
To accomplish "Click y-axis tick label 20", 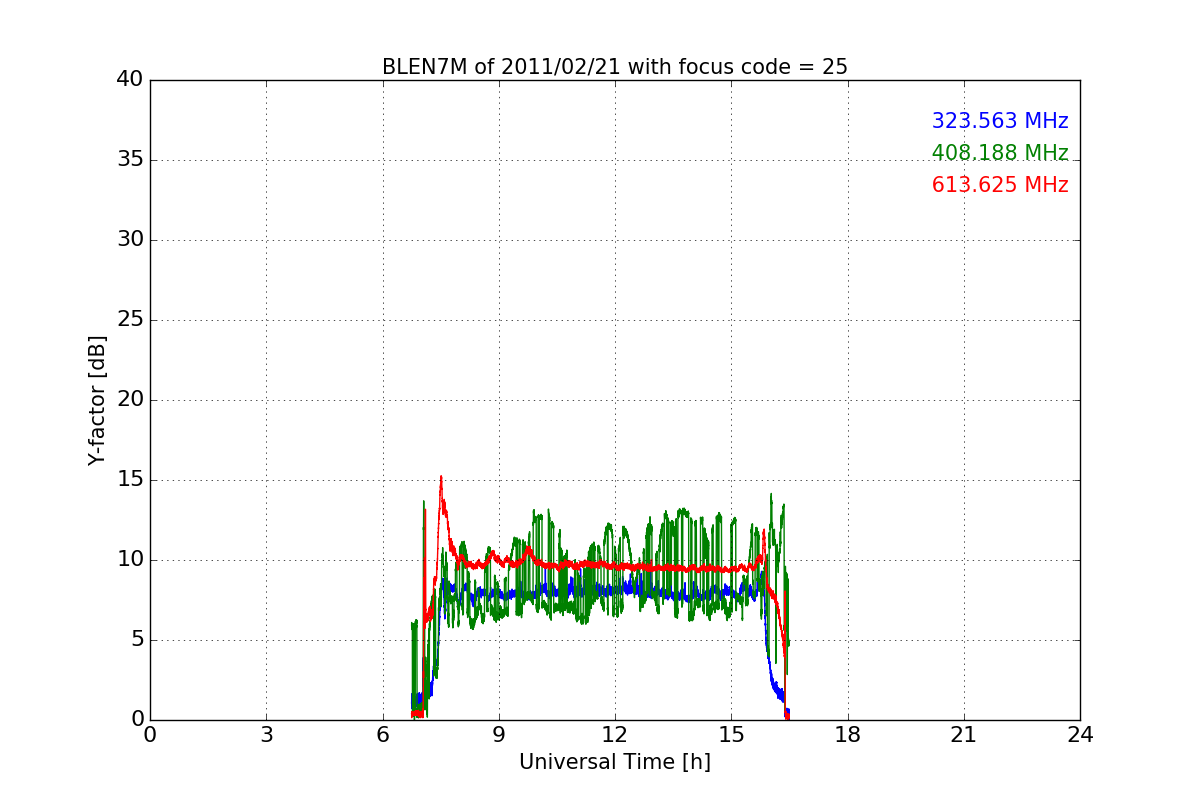I will [129, 400].
